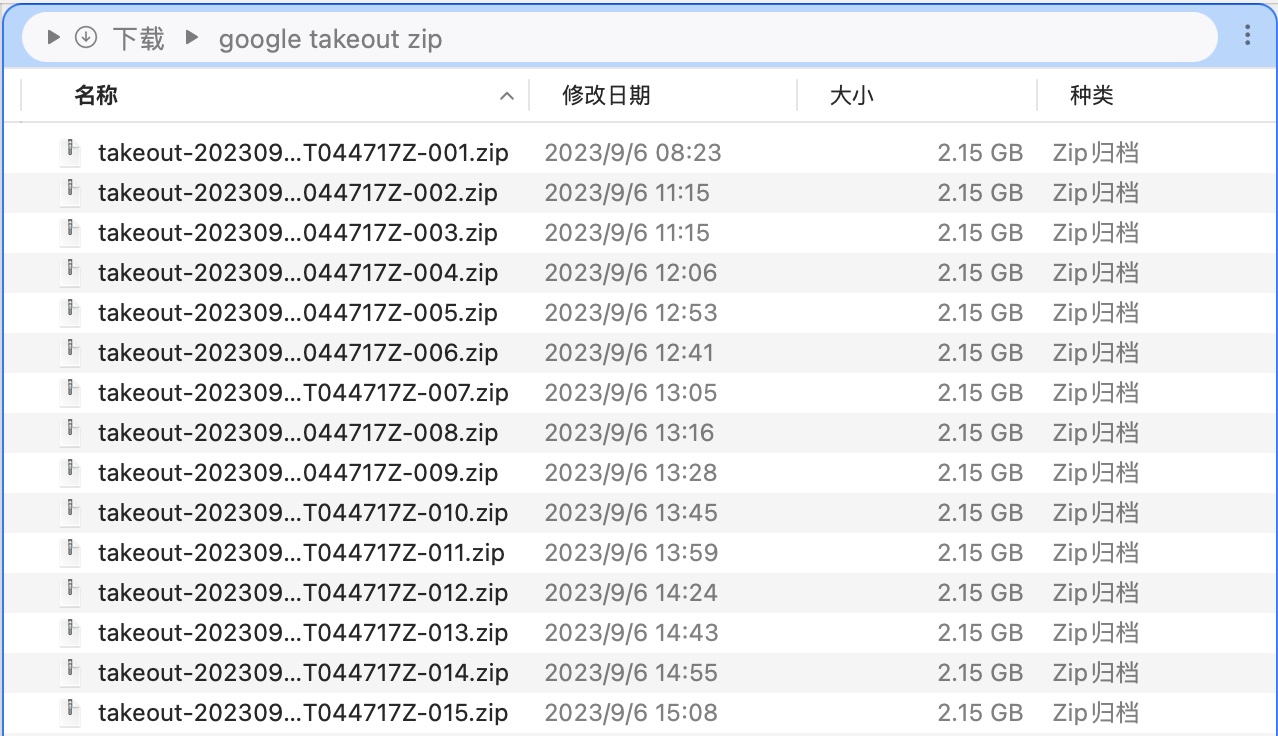
Task: Click the zip icon of takeout 007.zip
Action: [x=70, y=391]
